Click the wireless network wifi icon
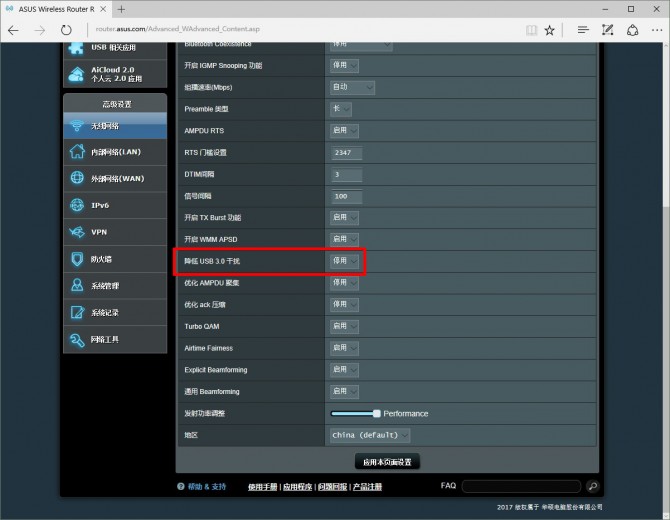Viewport: 670px width, 520px height. tap(77, 126)
